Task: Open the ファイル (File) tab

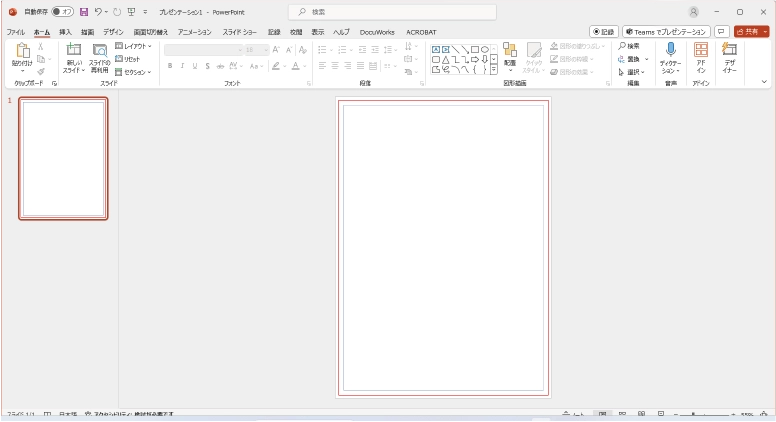Action: click(x=15, y=32)
